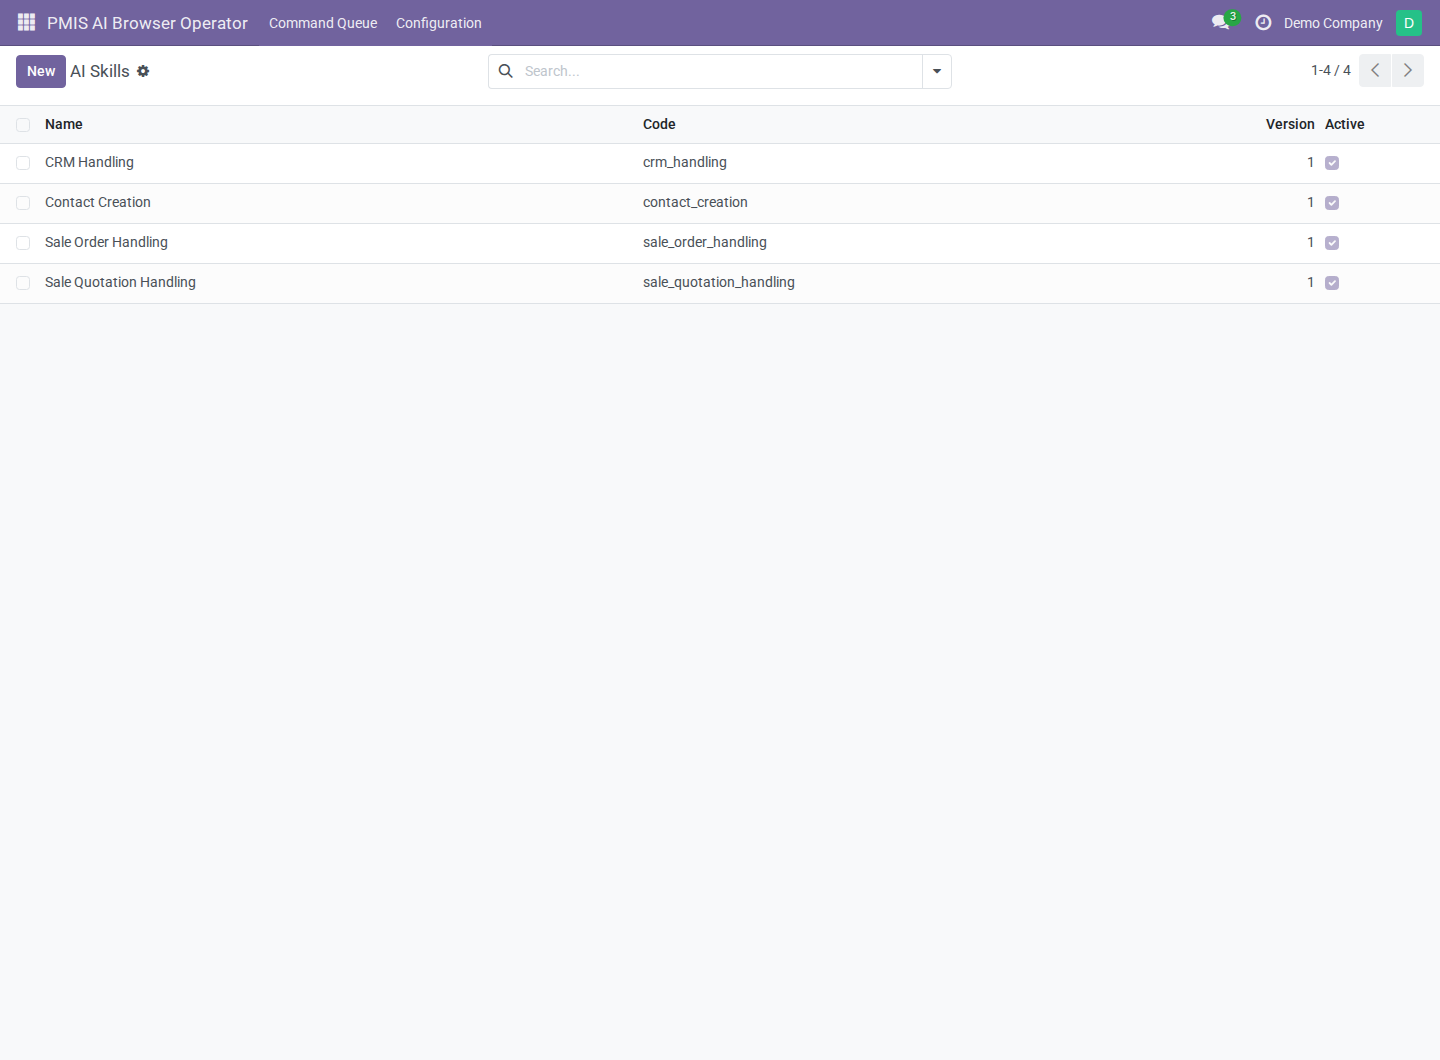Select the Sale Order Handling row checkbox
Image resolution: width=1440 pixels, height=1060 pixels.
point(23,243)
